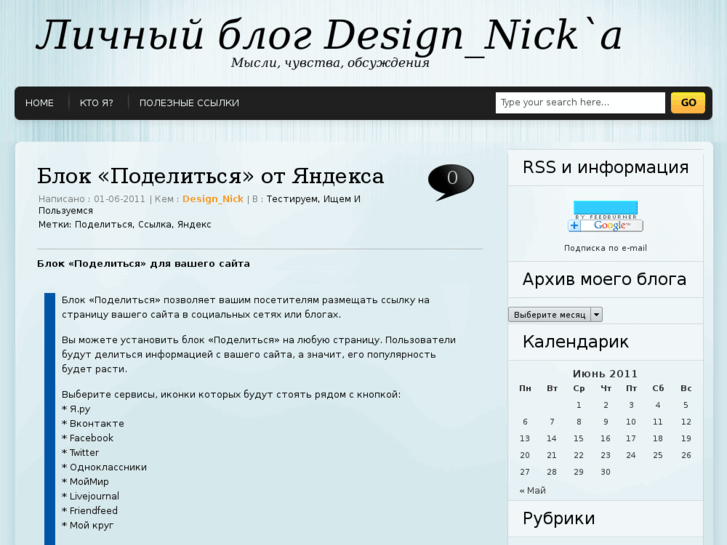Click the Июнь 2011 calendar caption

click(x=605, y=374)
